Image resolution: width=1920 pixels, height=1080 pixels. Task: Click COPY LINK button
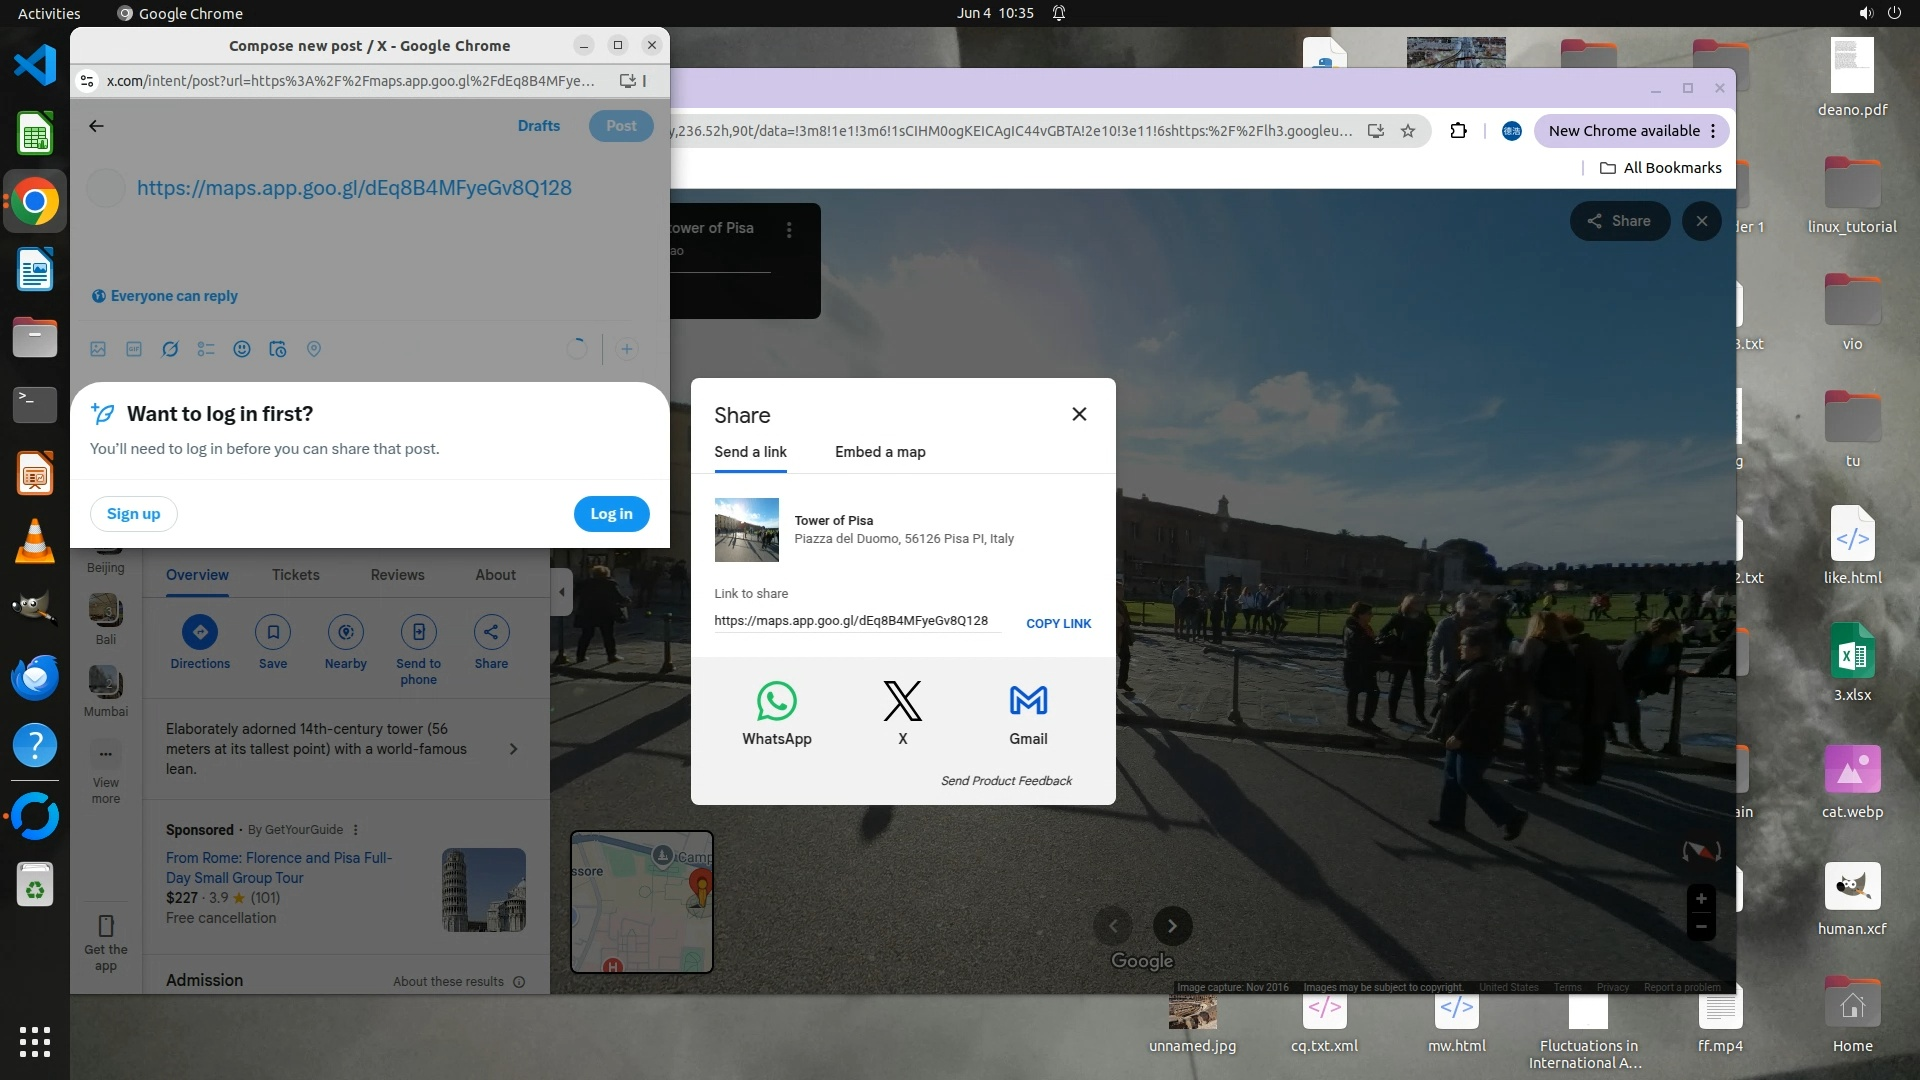(1058, 623)
